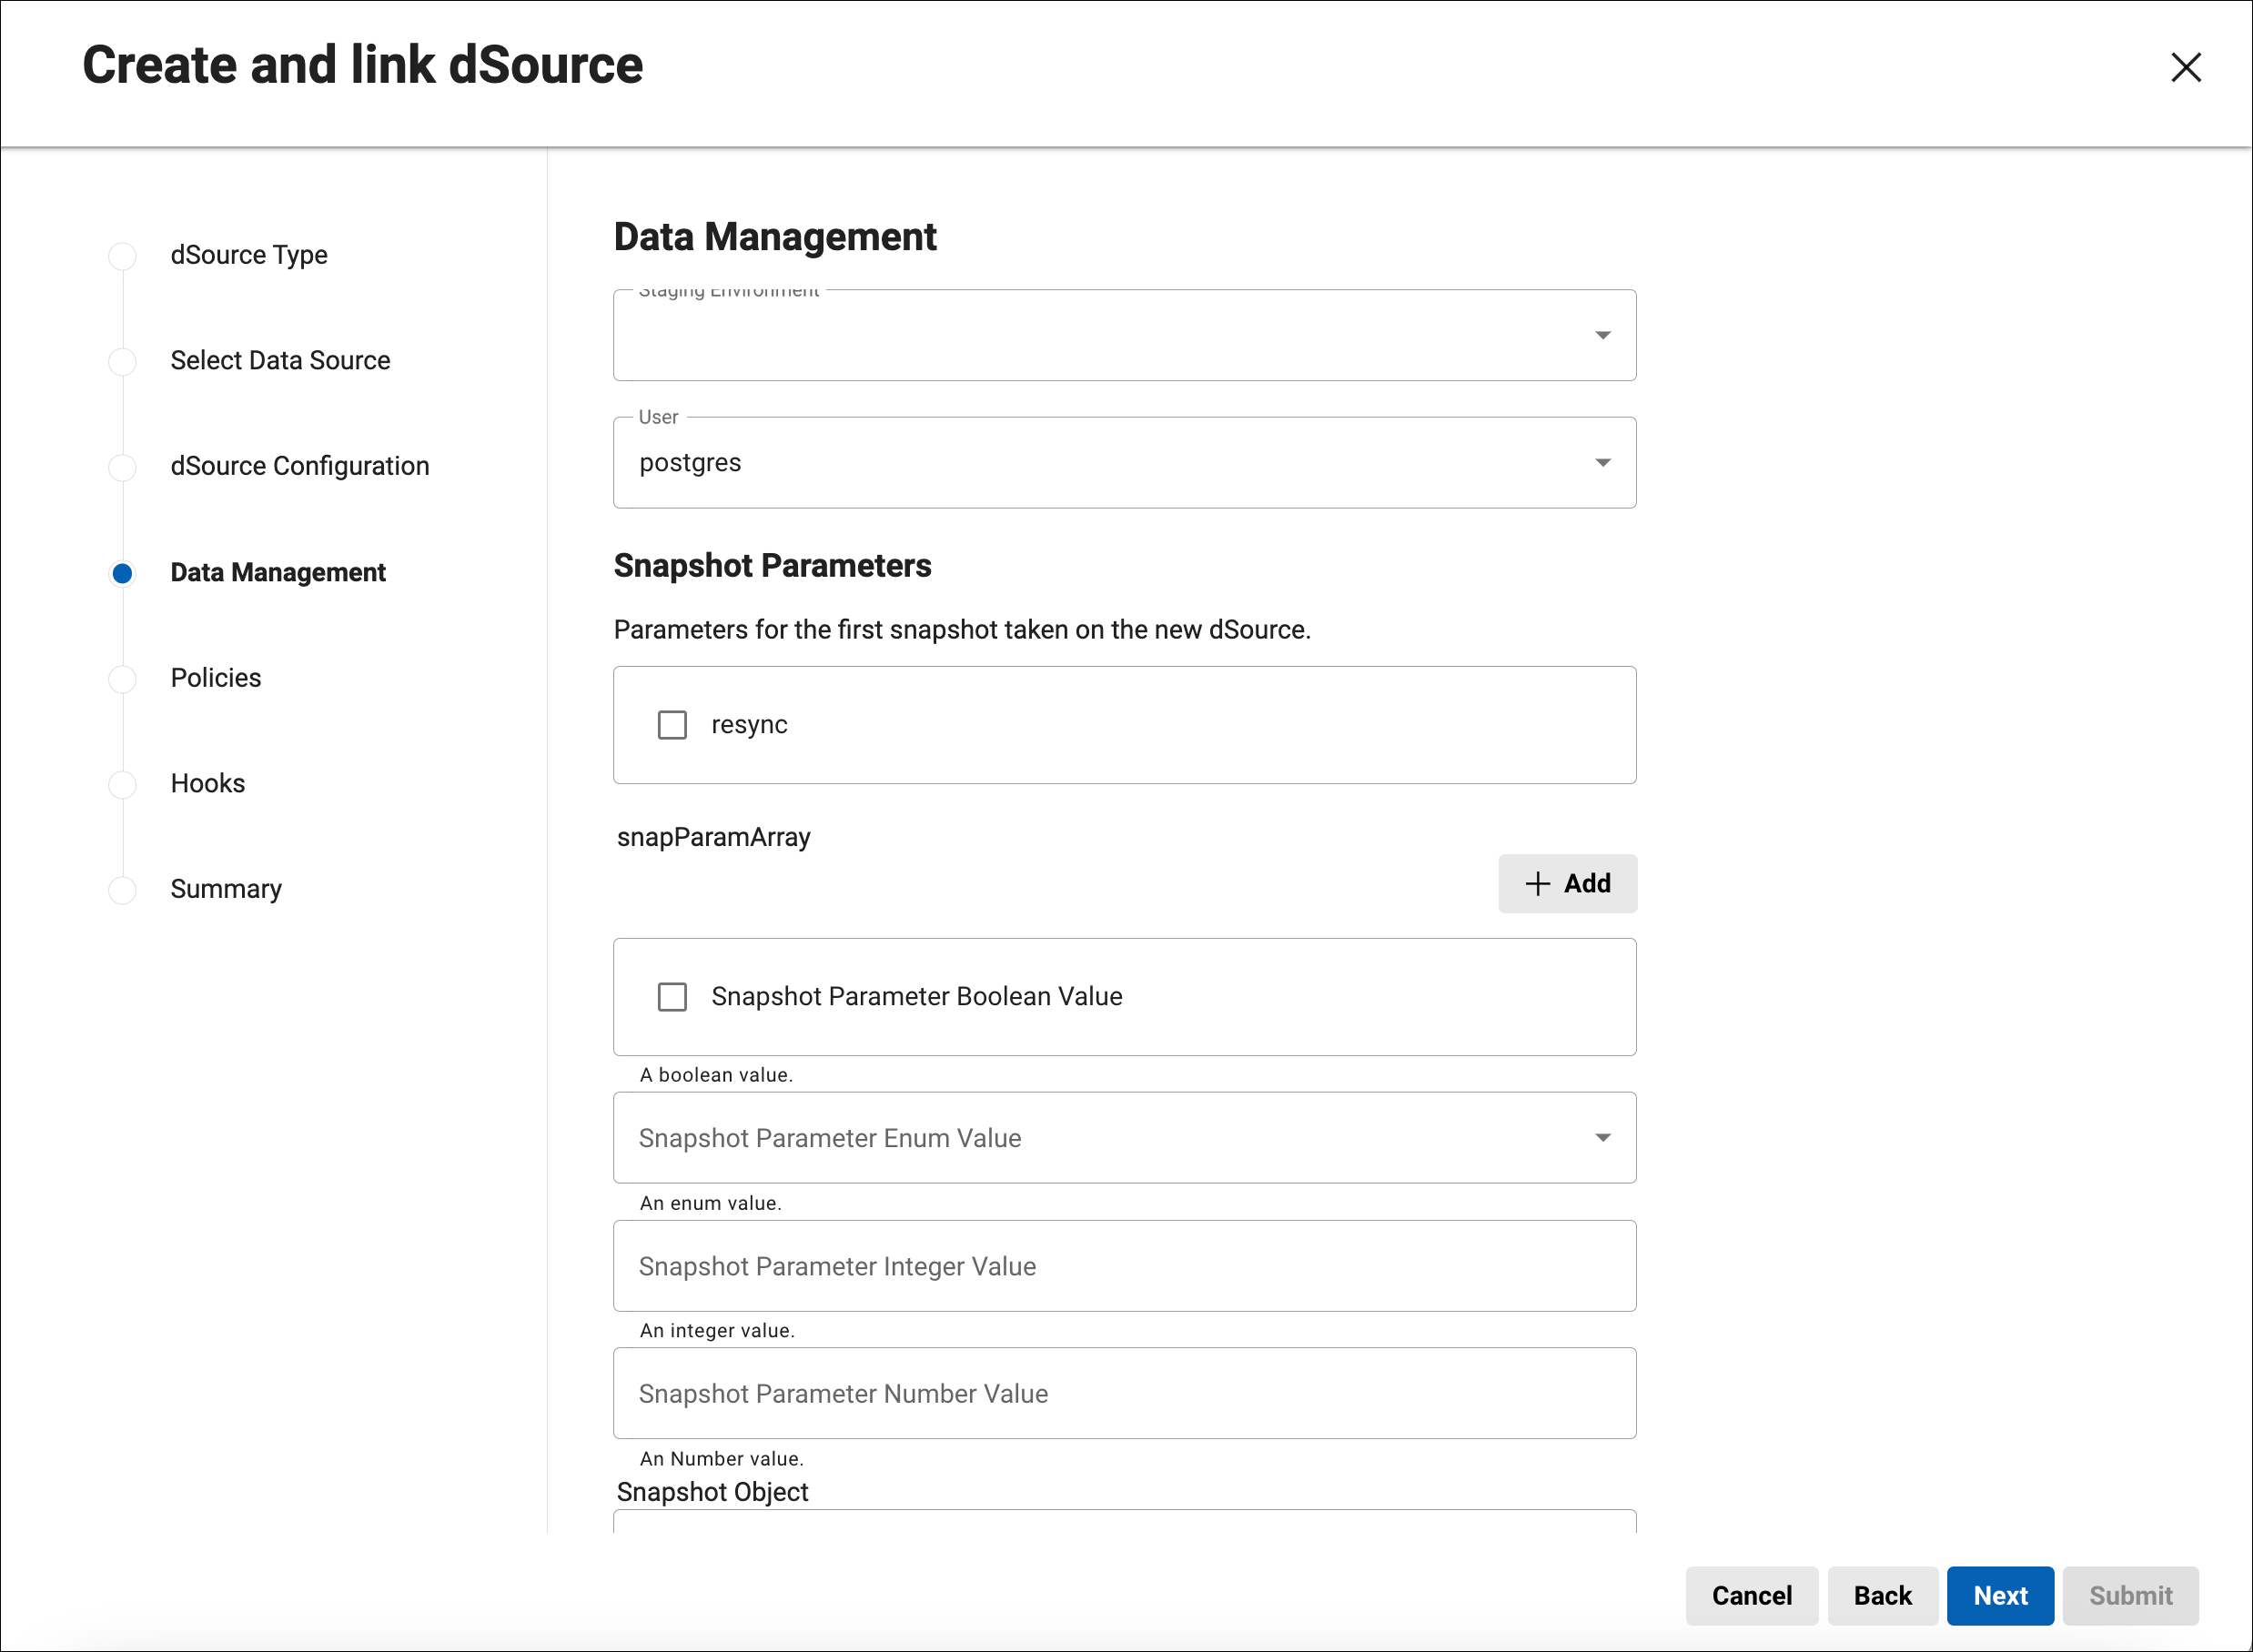This screenshot has width=2253, height=1652.
Task: Click the Data Management step circle indicator
Action: click(x=122, y=573)
